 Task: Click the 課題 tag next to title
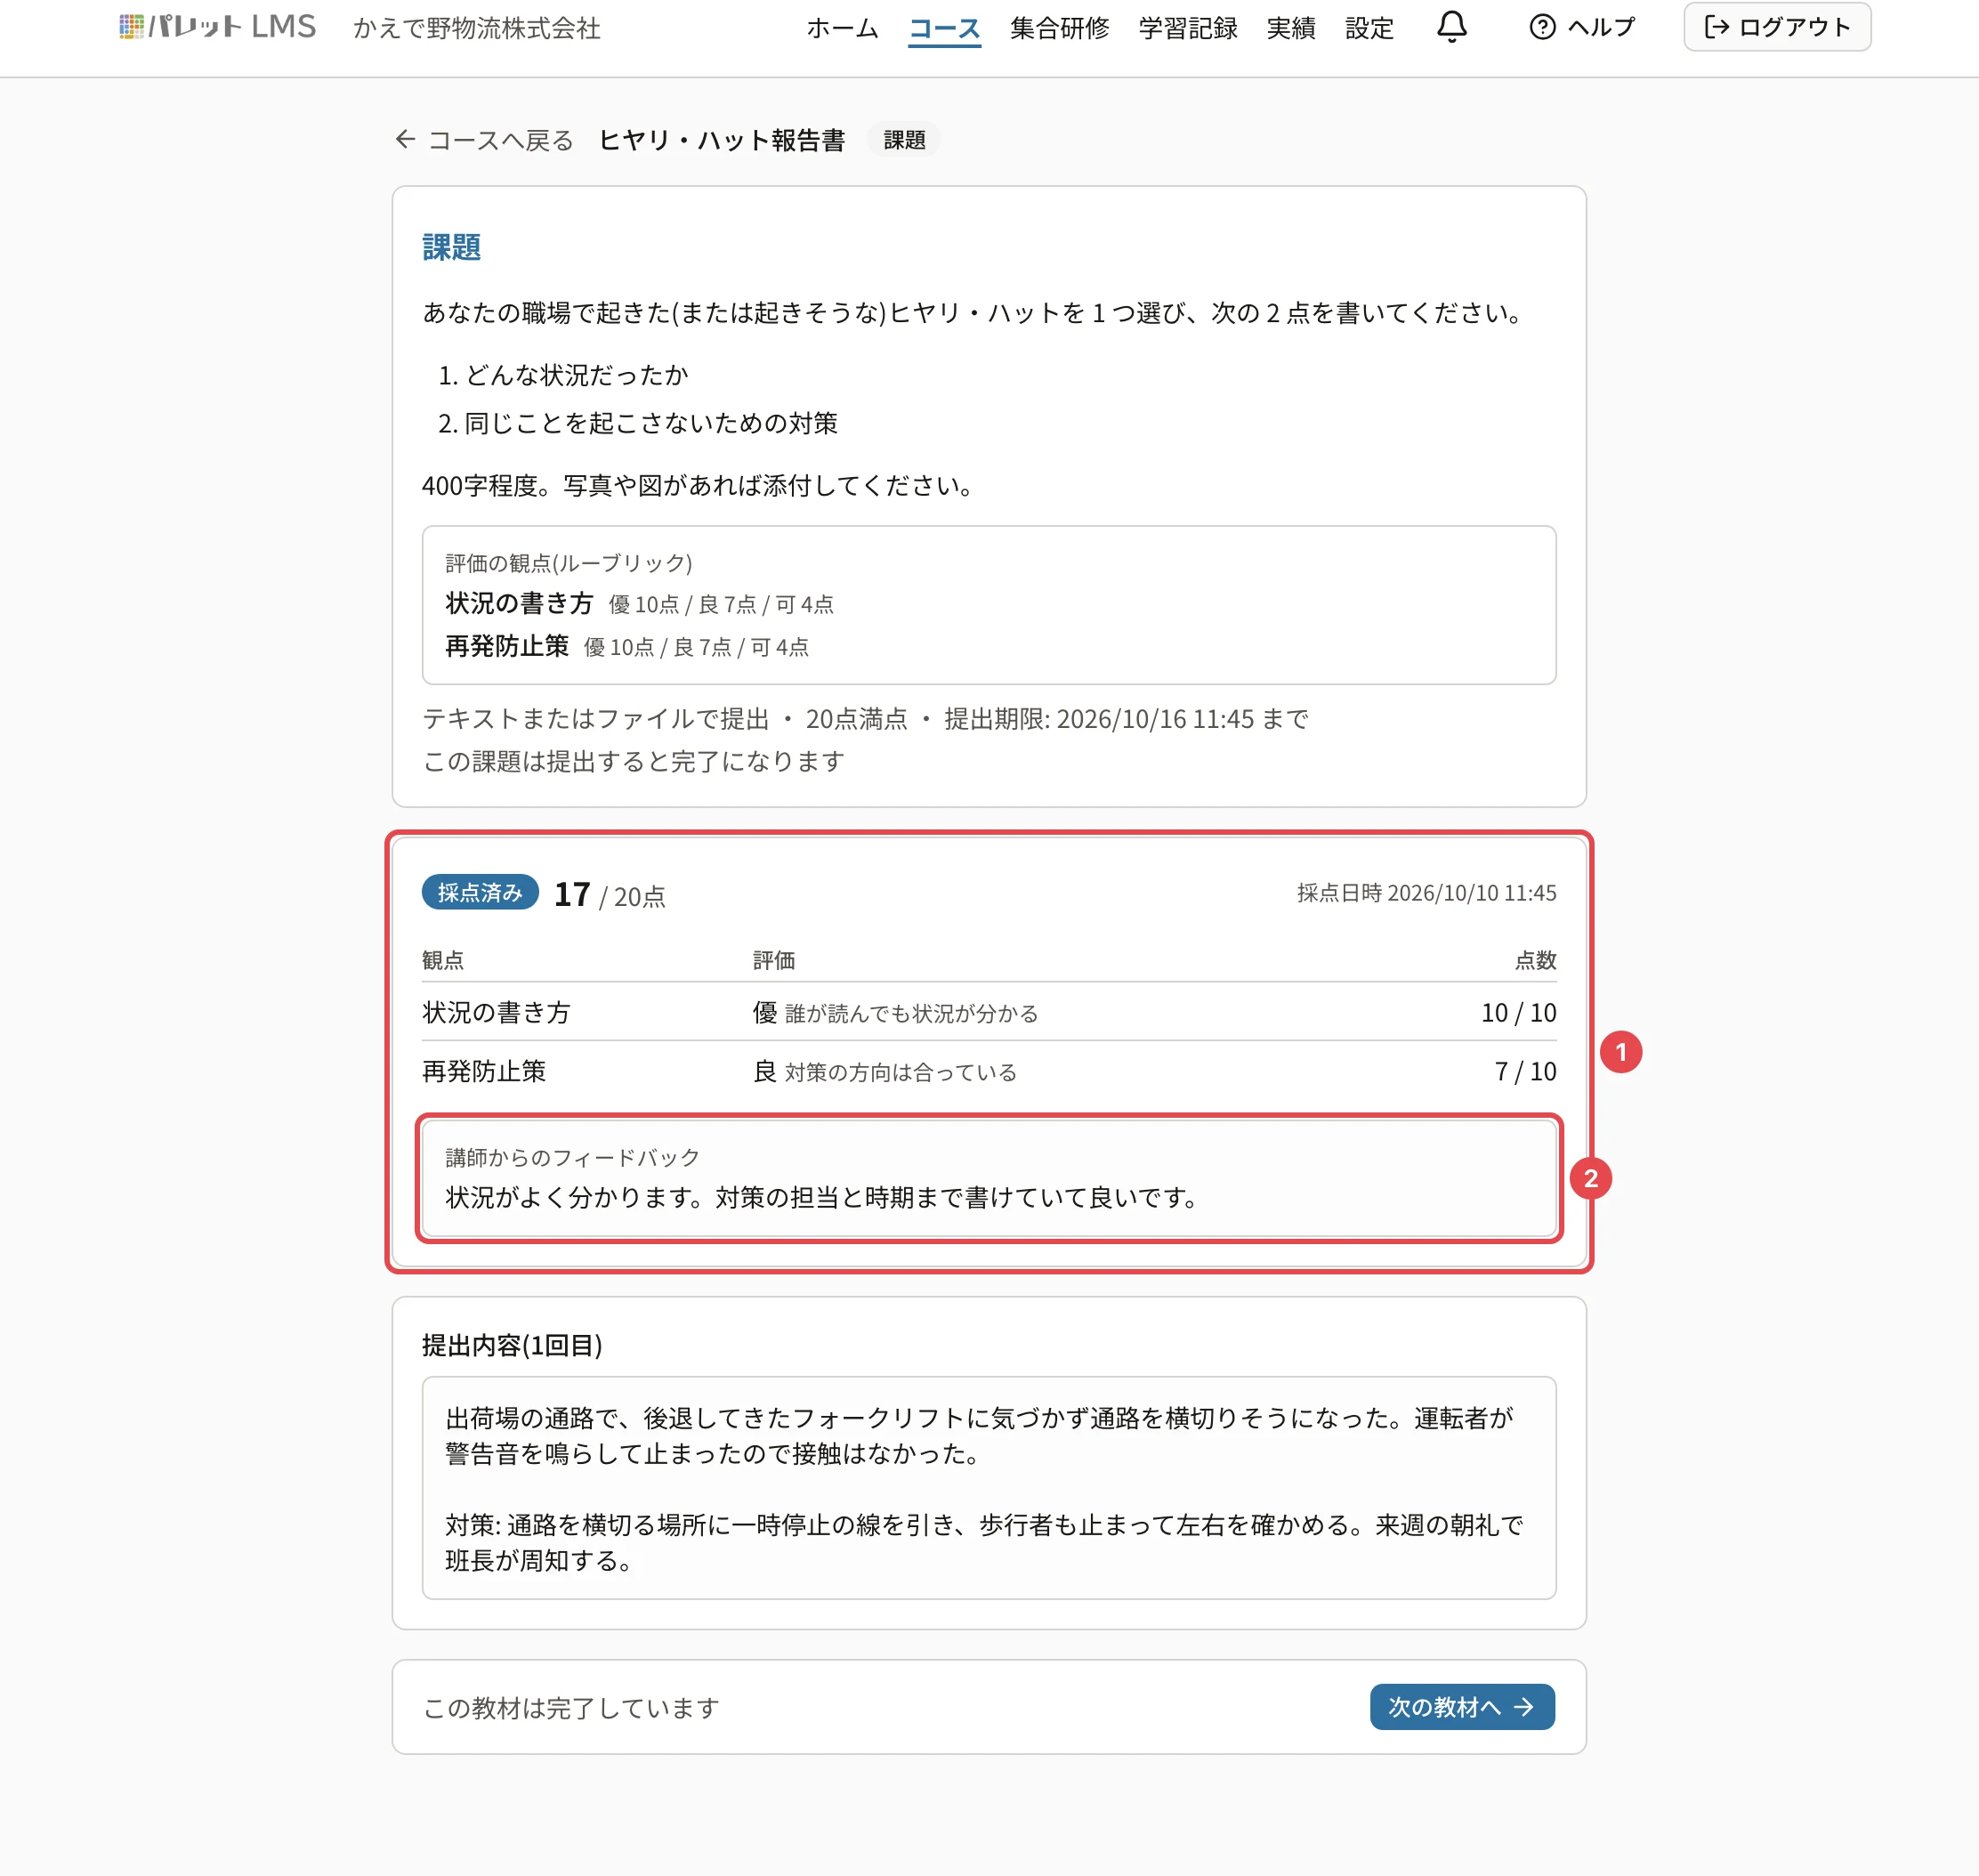coord(904,140)
